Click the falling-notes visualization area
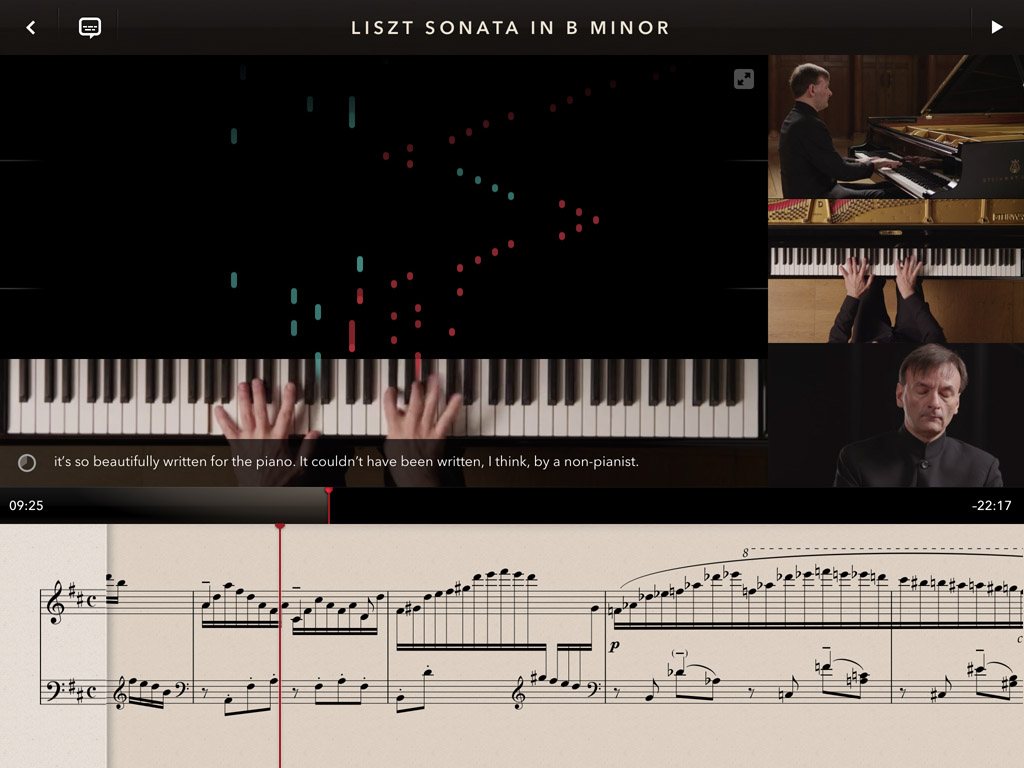The width and height of the screenshot is (1024, 768). [384, 206]
